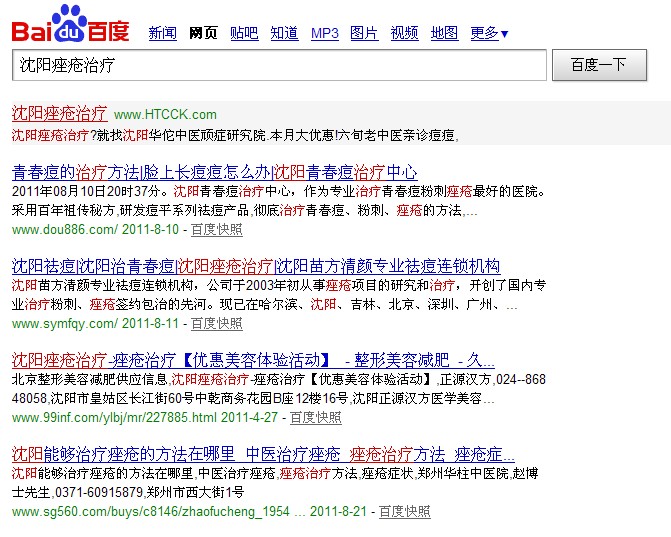
Task: Open the 知道 tab
Action: (x=284, y=34)
